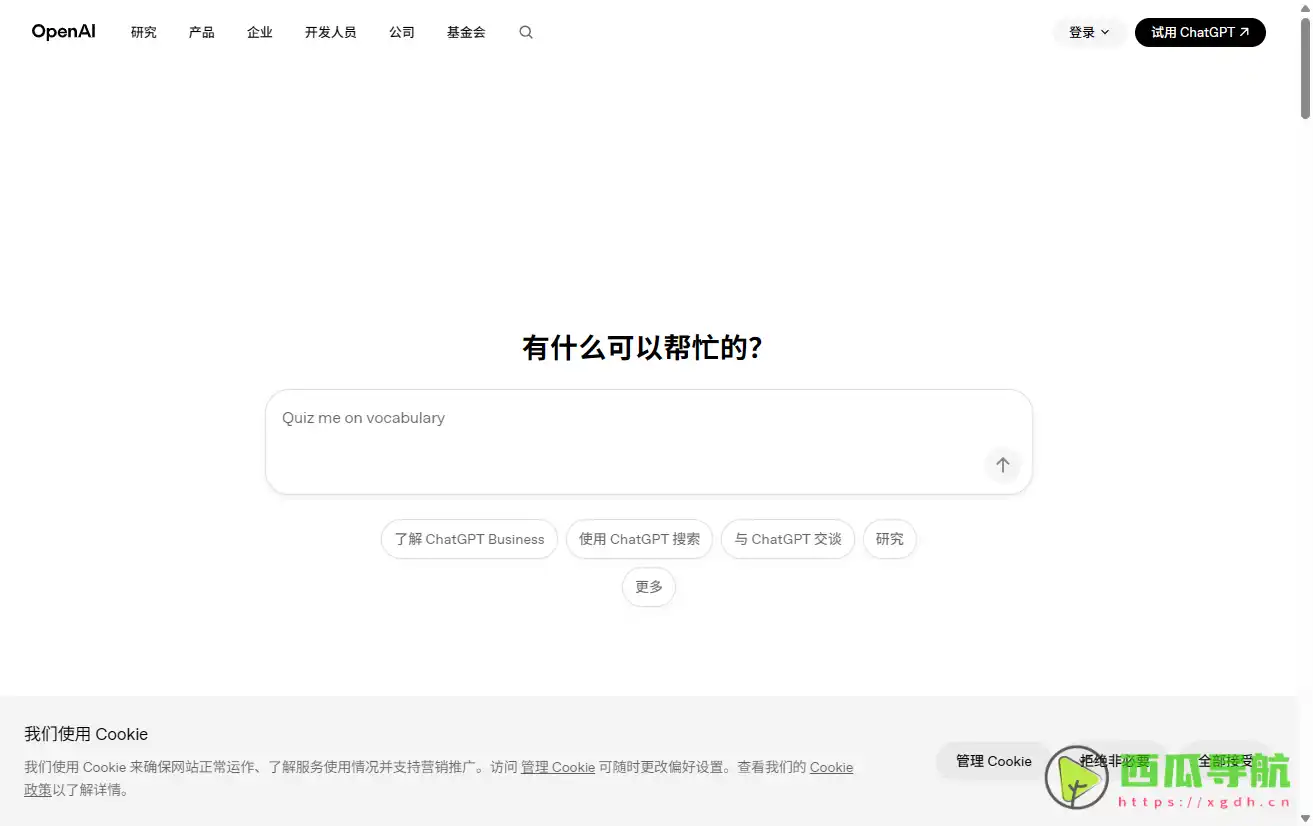Click 管理 Cookie in the banner

[993, 761]
